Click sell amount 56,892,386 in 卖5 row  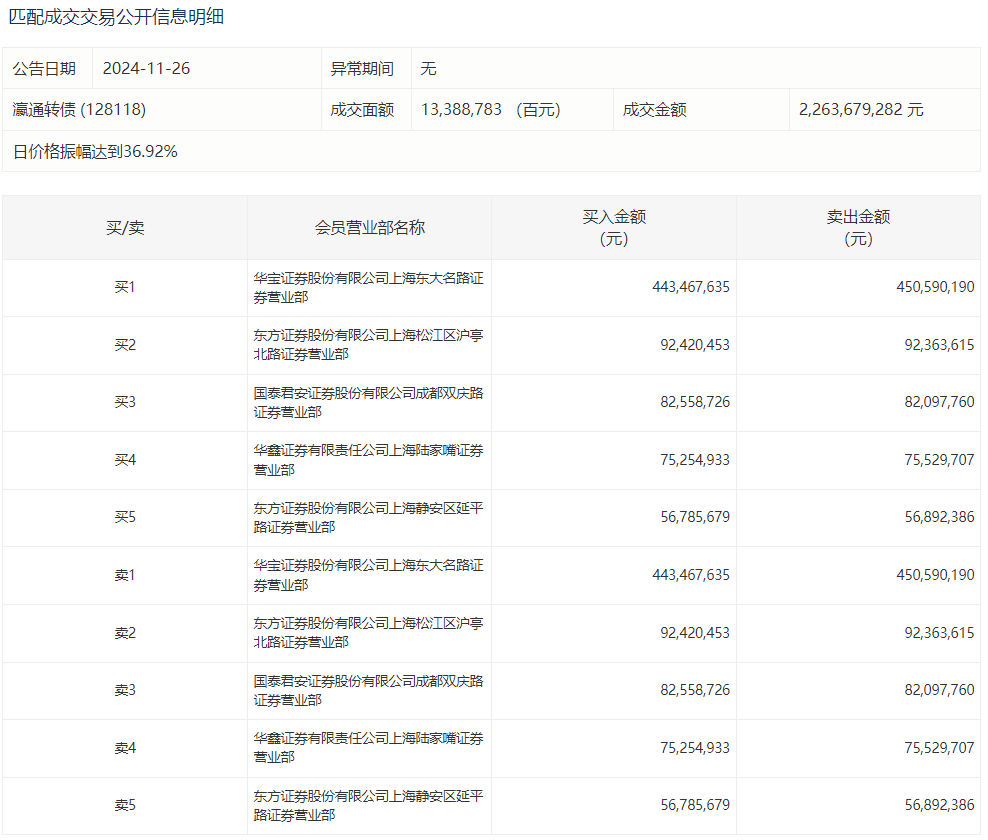click(938, 805)
